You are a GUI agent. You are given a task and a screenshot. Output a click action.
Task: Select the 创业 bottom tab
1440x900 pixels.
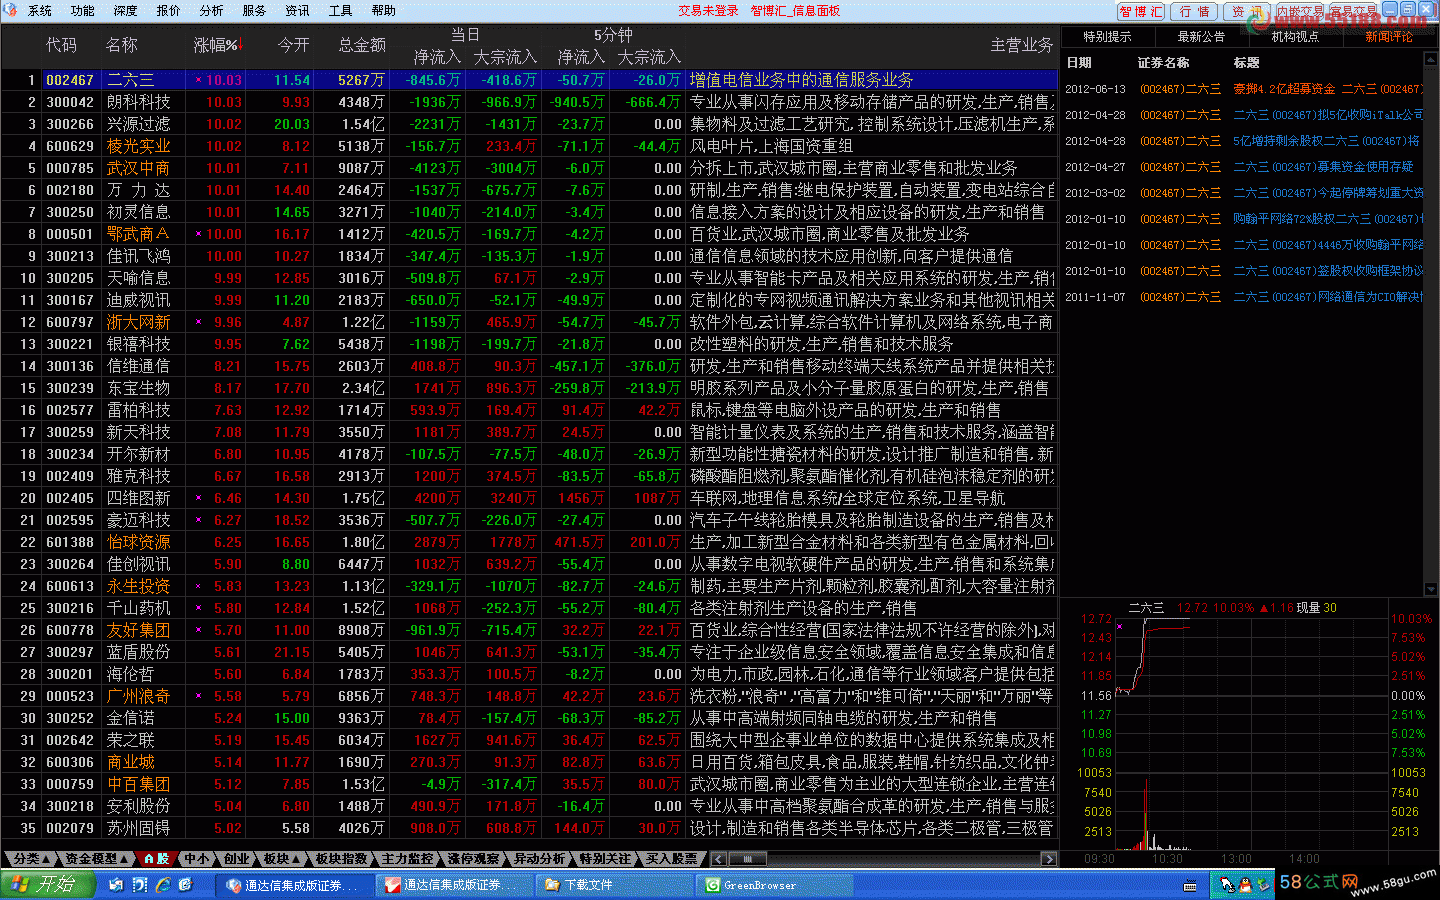[237, 859]
